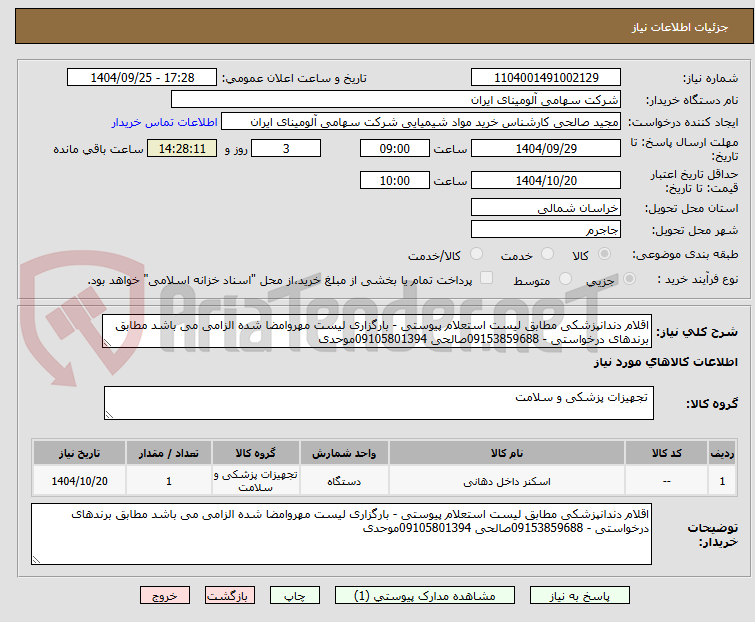Click the 'گروه کالا' table column header
The image size is (755, 622).
pos(256,453)
